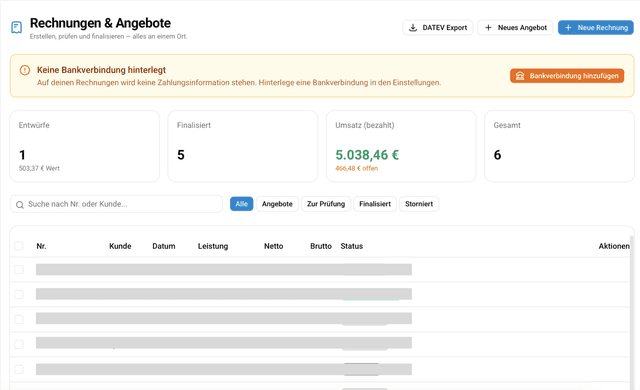
Task: Sort by the Nr. column header
Action: pos(41,246)
